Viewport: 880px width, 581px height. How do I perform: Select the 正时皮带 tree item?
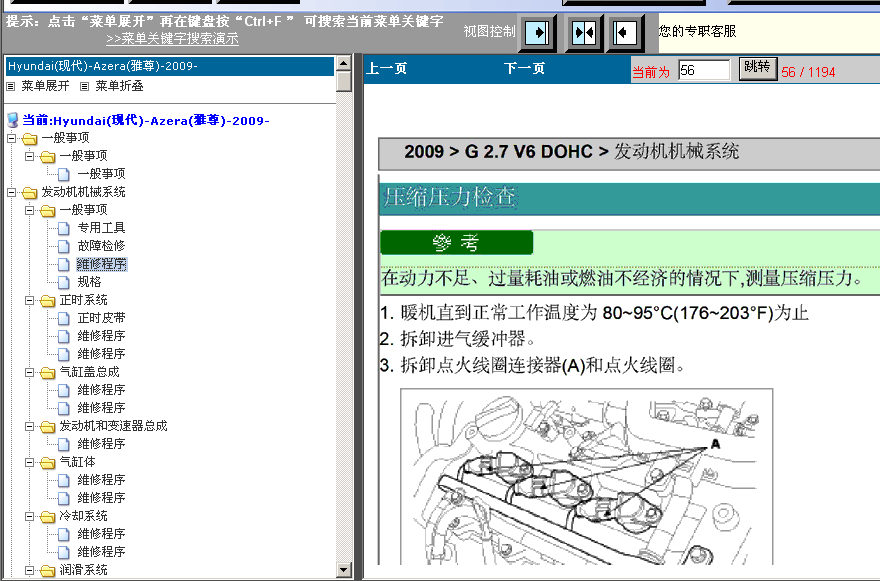click(x=101, y=318)
